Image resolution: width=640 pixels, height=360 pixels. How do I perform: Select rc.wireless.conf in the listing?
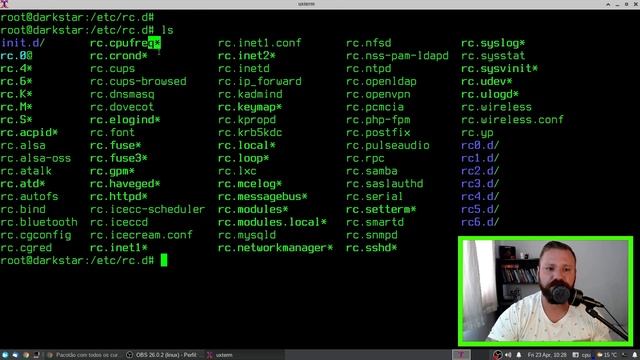pyautogui.click(x=512, y=120)
